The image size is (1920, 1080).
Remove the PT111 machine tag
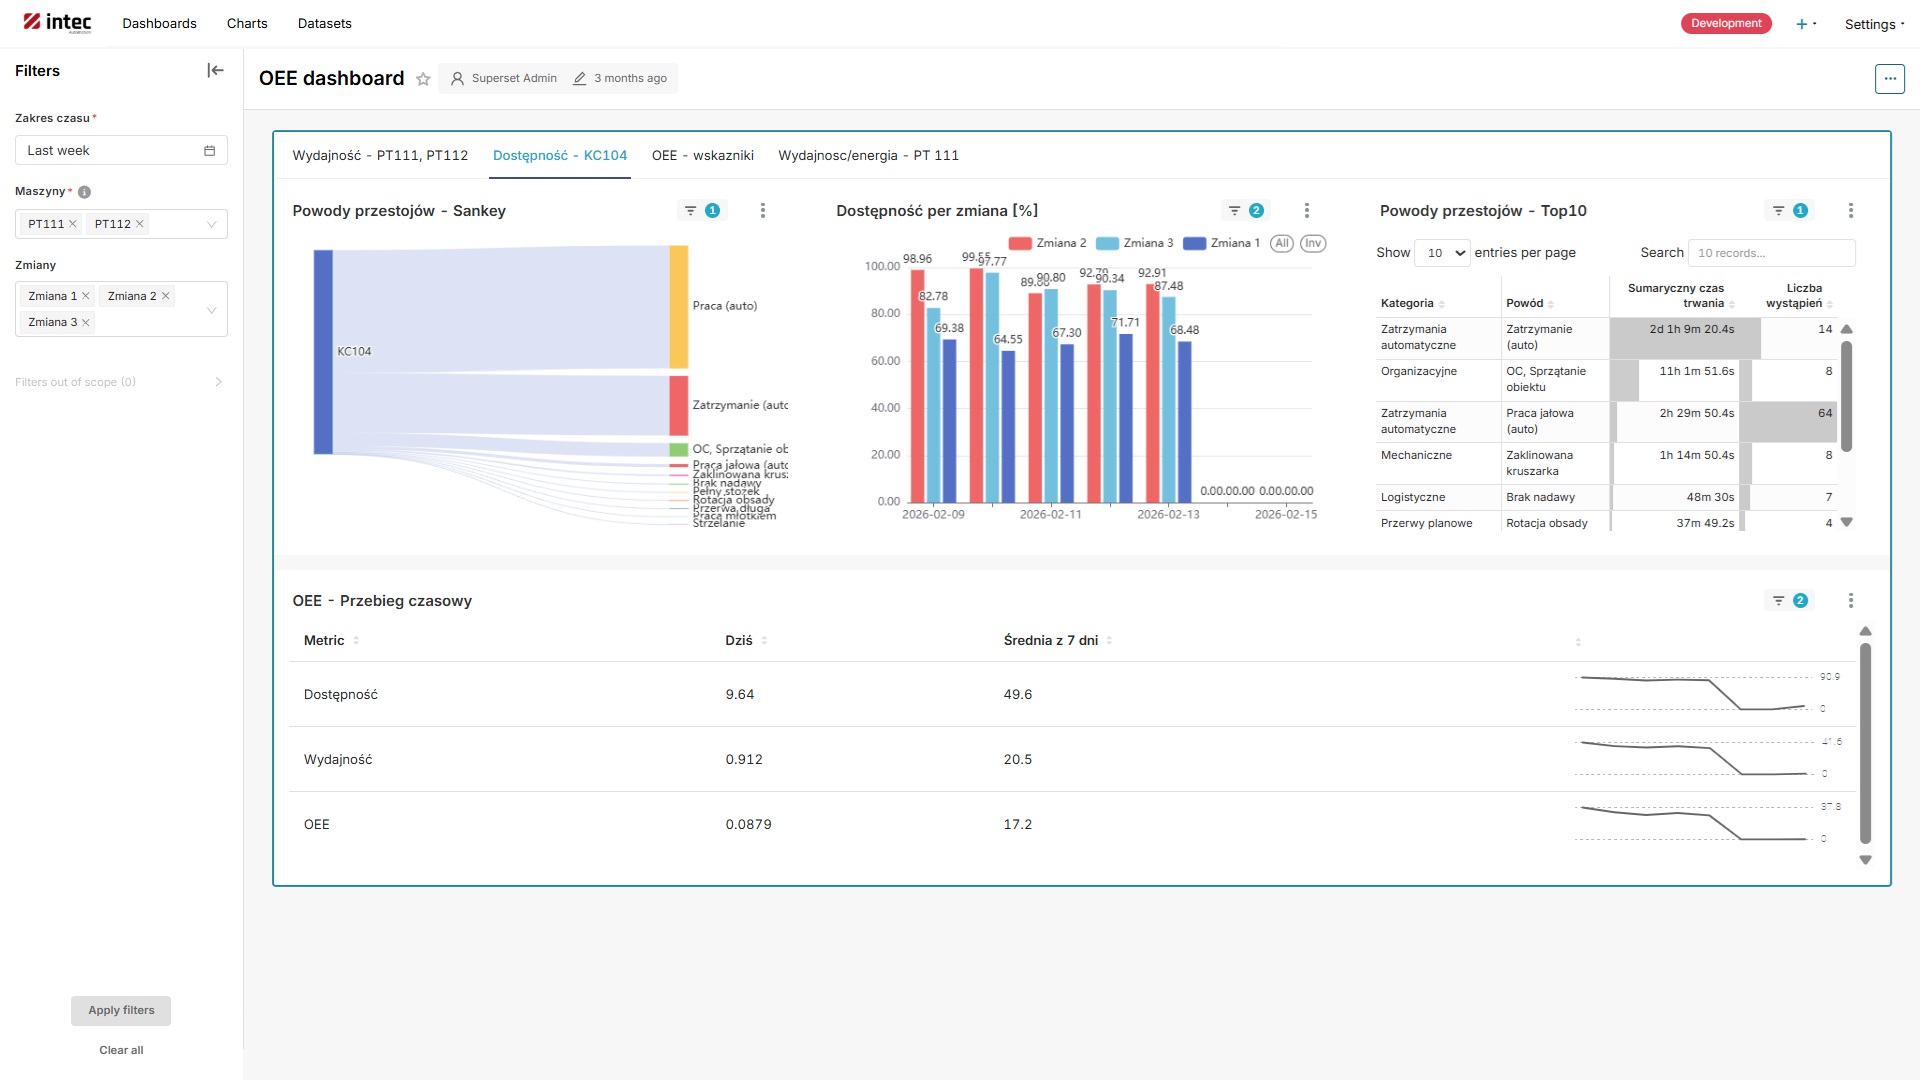click(73, 224)
